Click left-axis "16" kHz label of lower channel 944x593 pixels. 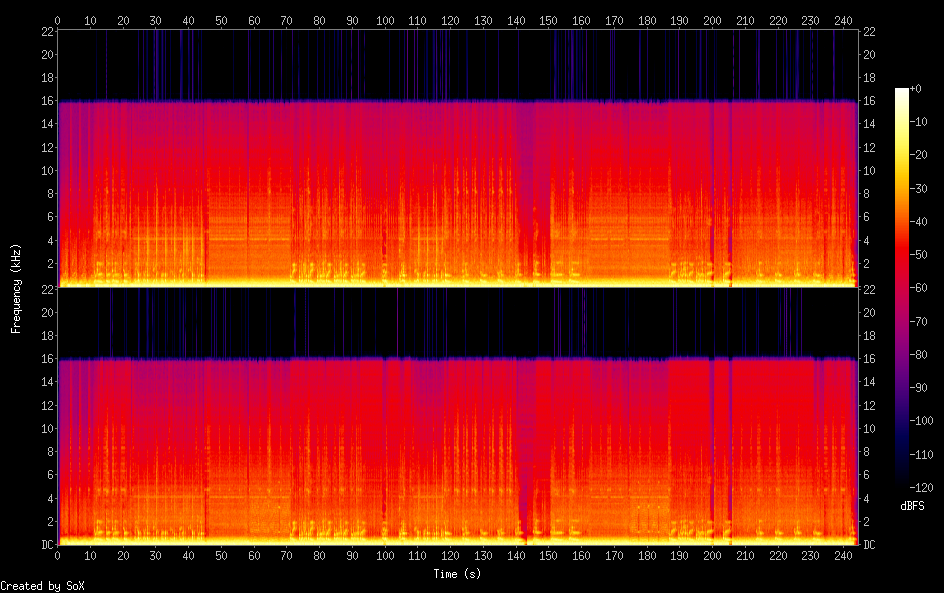click(48, 359)
